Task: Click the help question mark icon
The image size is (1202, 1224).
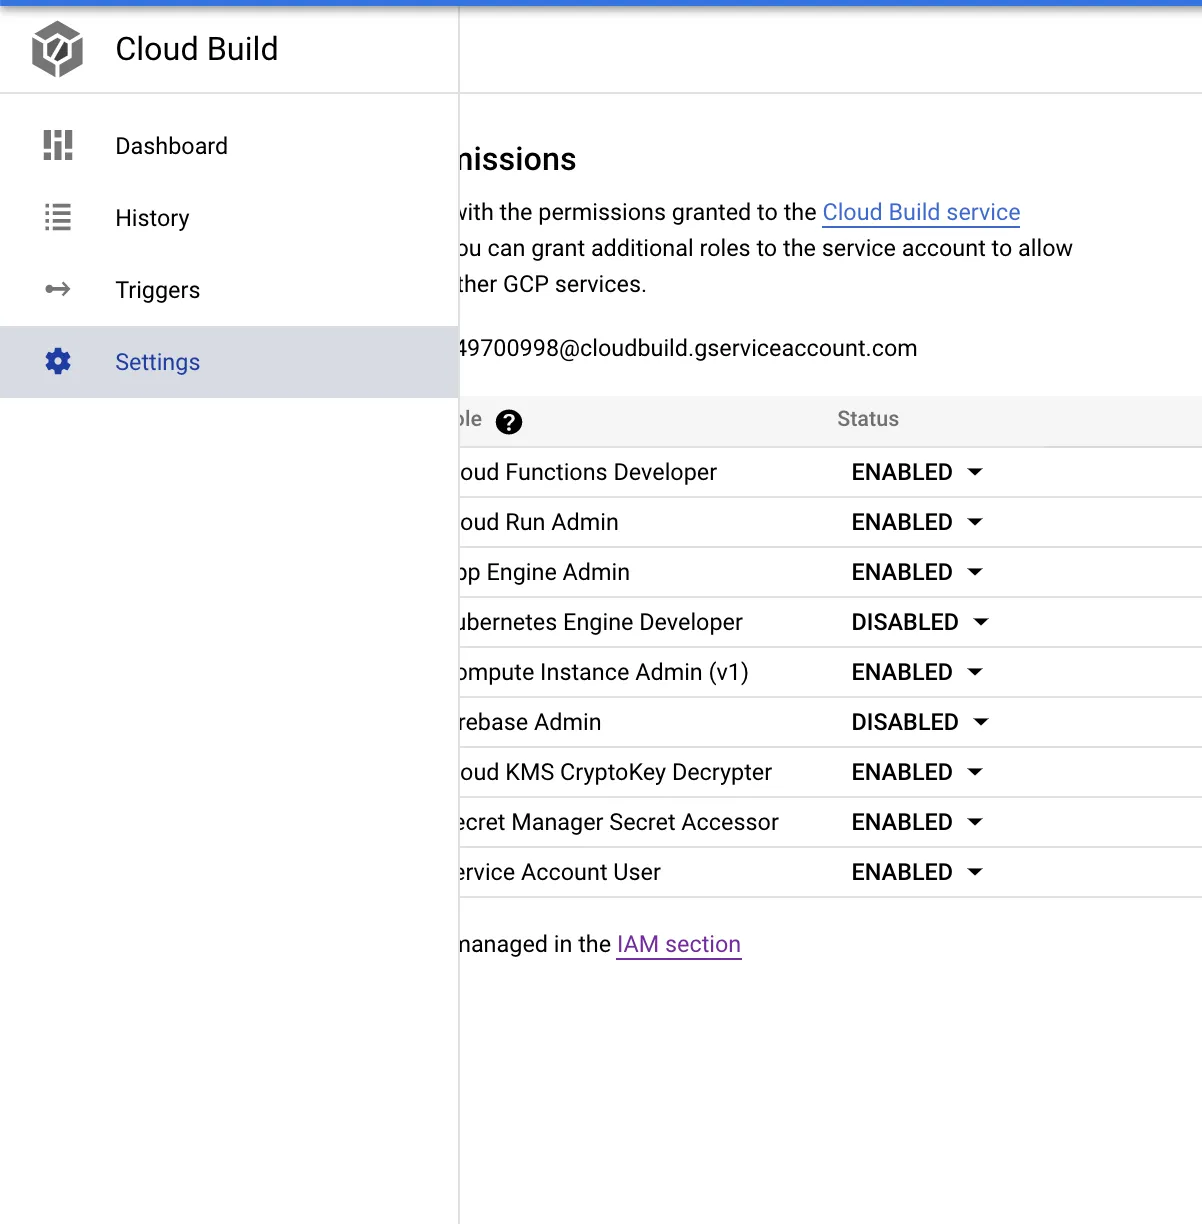Action: tap(509, 422)
